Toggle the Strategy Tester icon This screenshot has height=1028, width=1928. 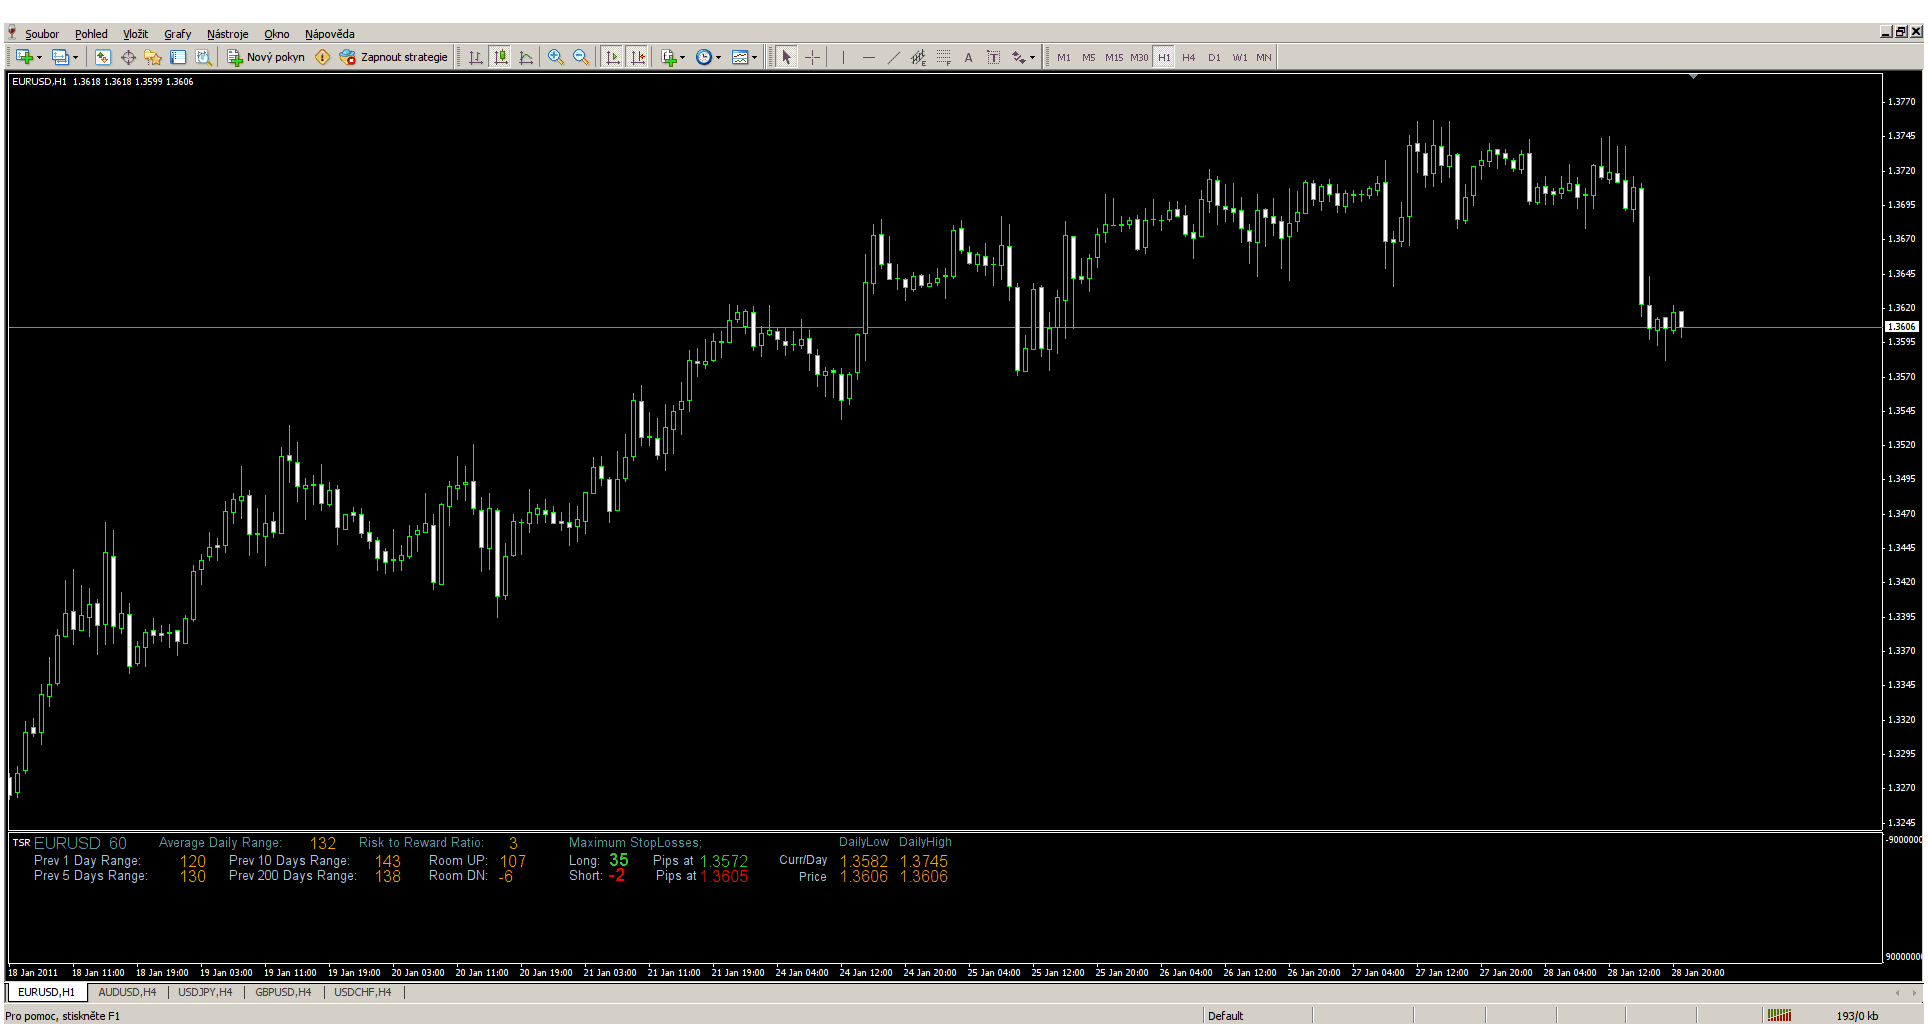pos(203,57)
